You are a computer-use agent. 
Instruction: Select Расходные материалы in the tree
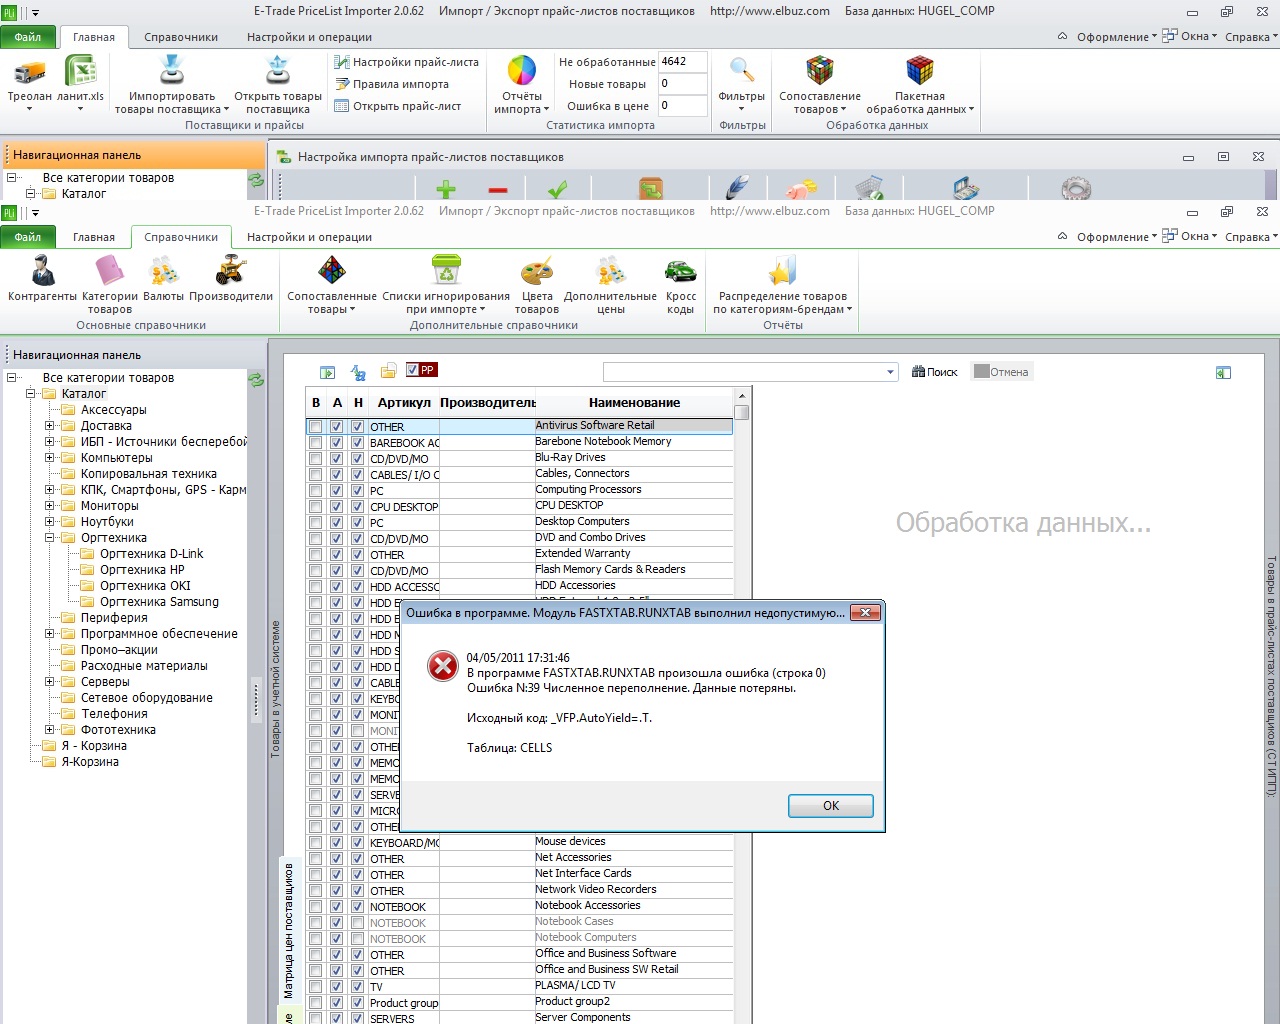point(144,666)
